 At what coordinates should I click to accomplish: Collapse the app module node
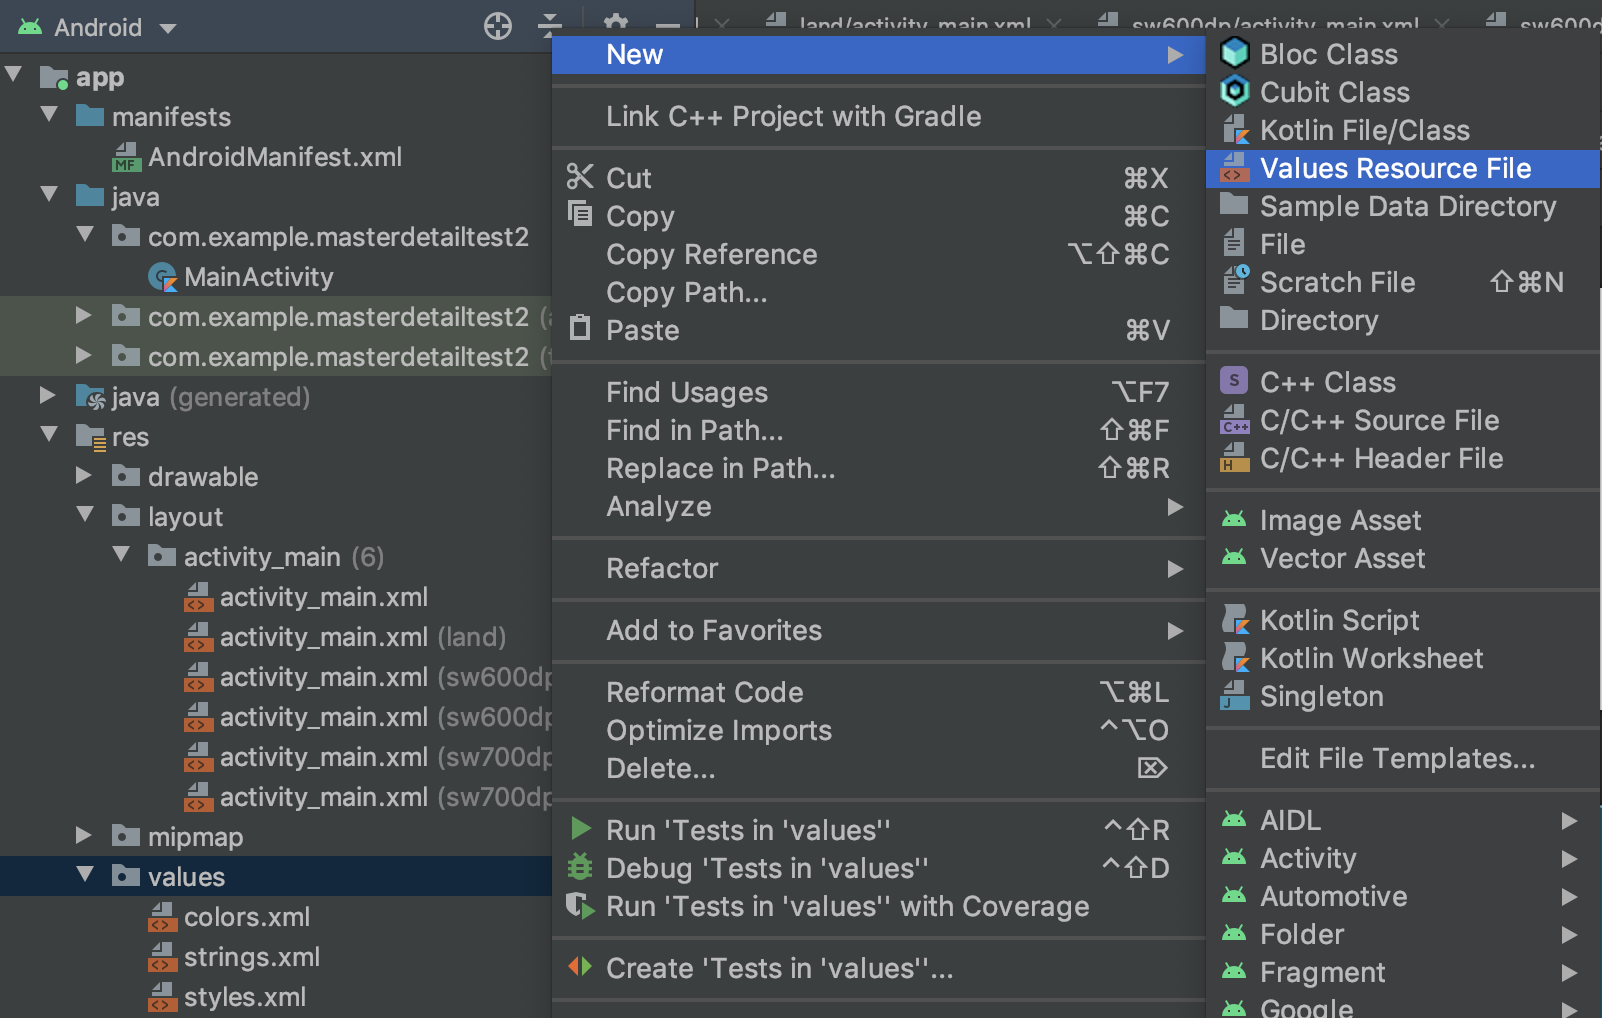pos(14,75)
